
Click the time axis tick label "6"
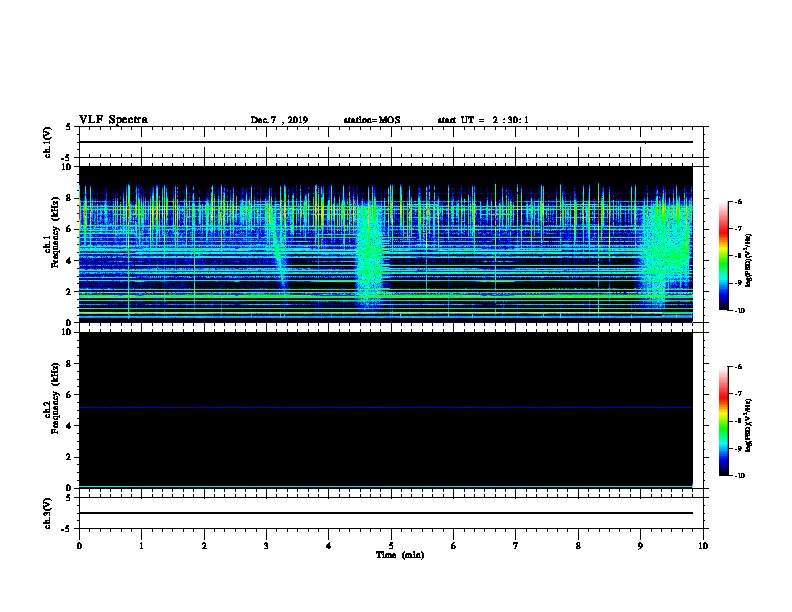pyautogui.click(x=454, y=546)
